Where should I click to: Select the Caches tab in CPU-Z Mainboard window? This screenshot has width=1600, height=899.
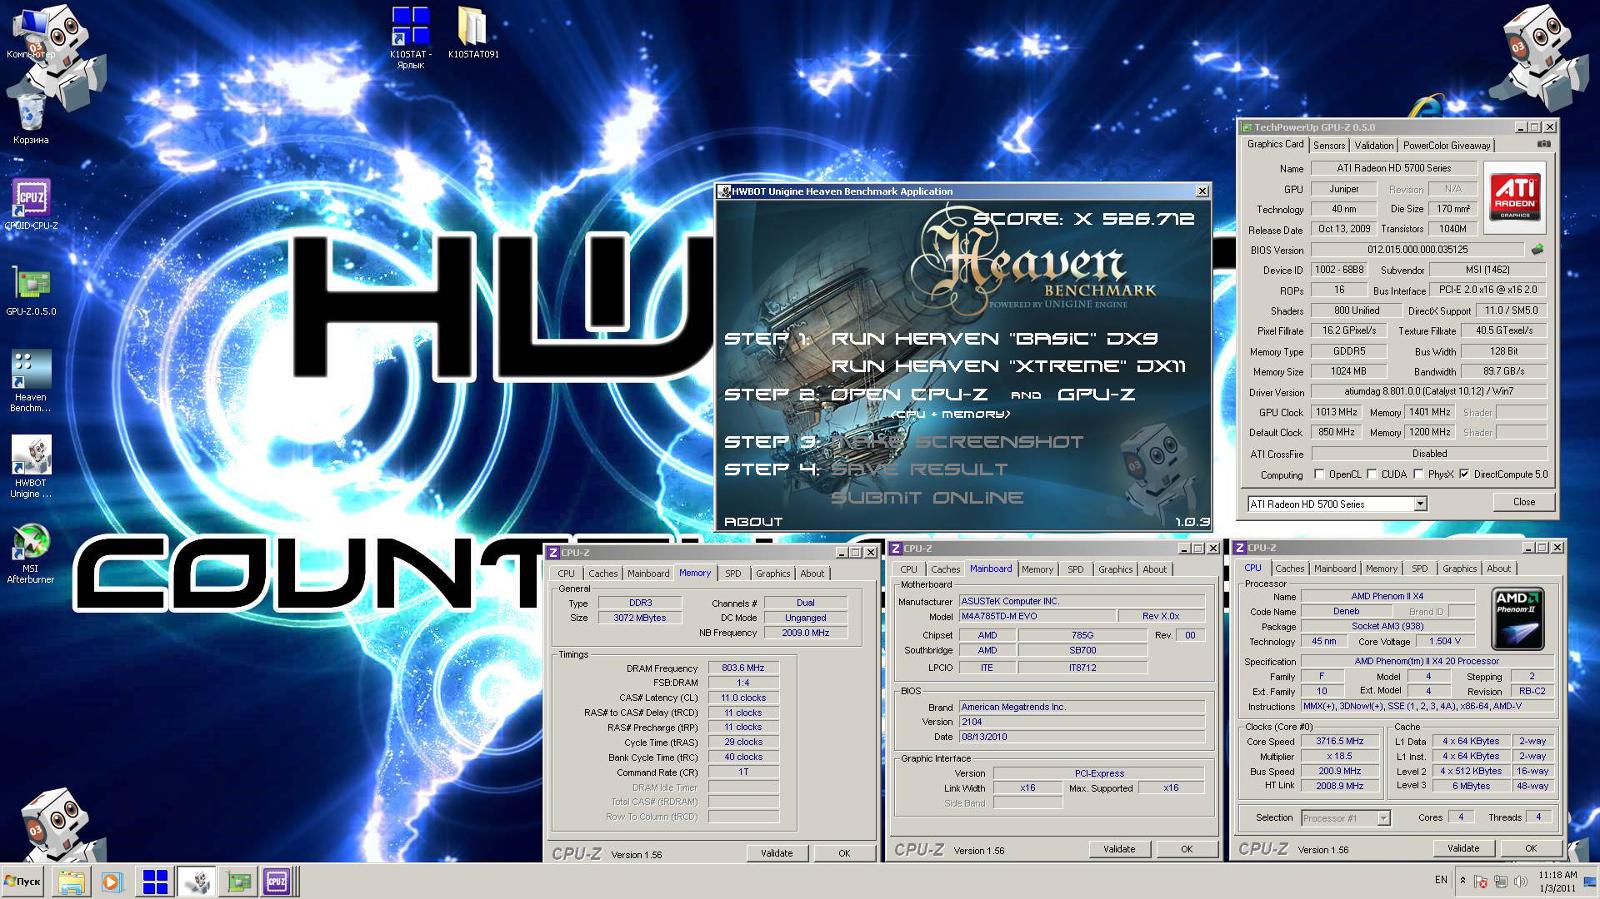(945, 569)
